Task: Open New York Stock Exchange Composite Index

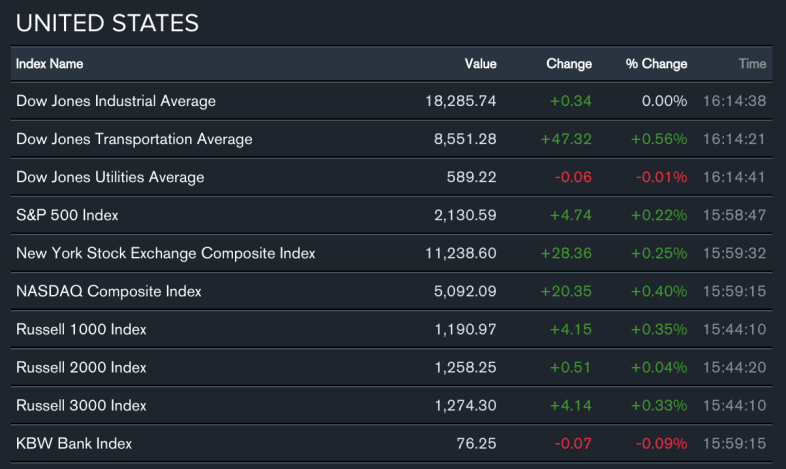Action: pyautogui.click(x=165, y=254)
